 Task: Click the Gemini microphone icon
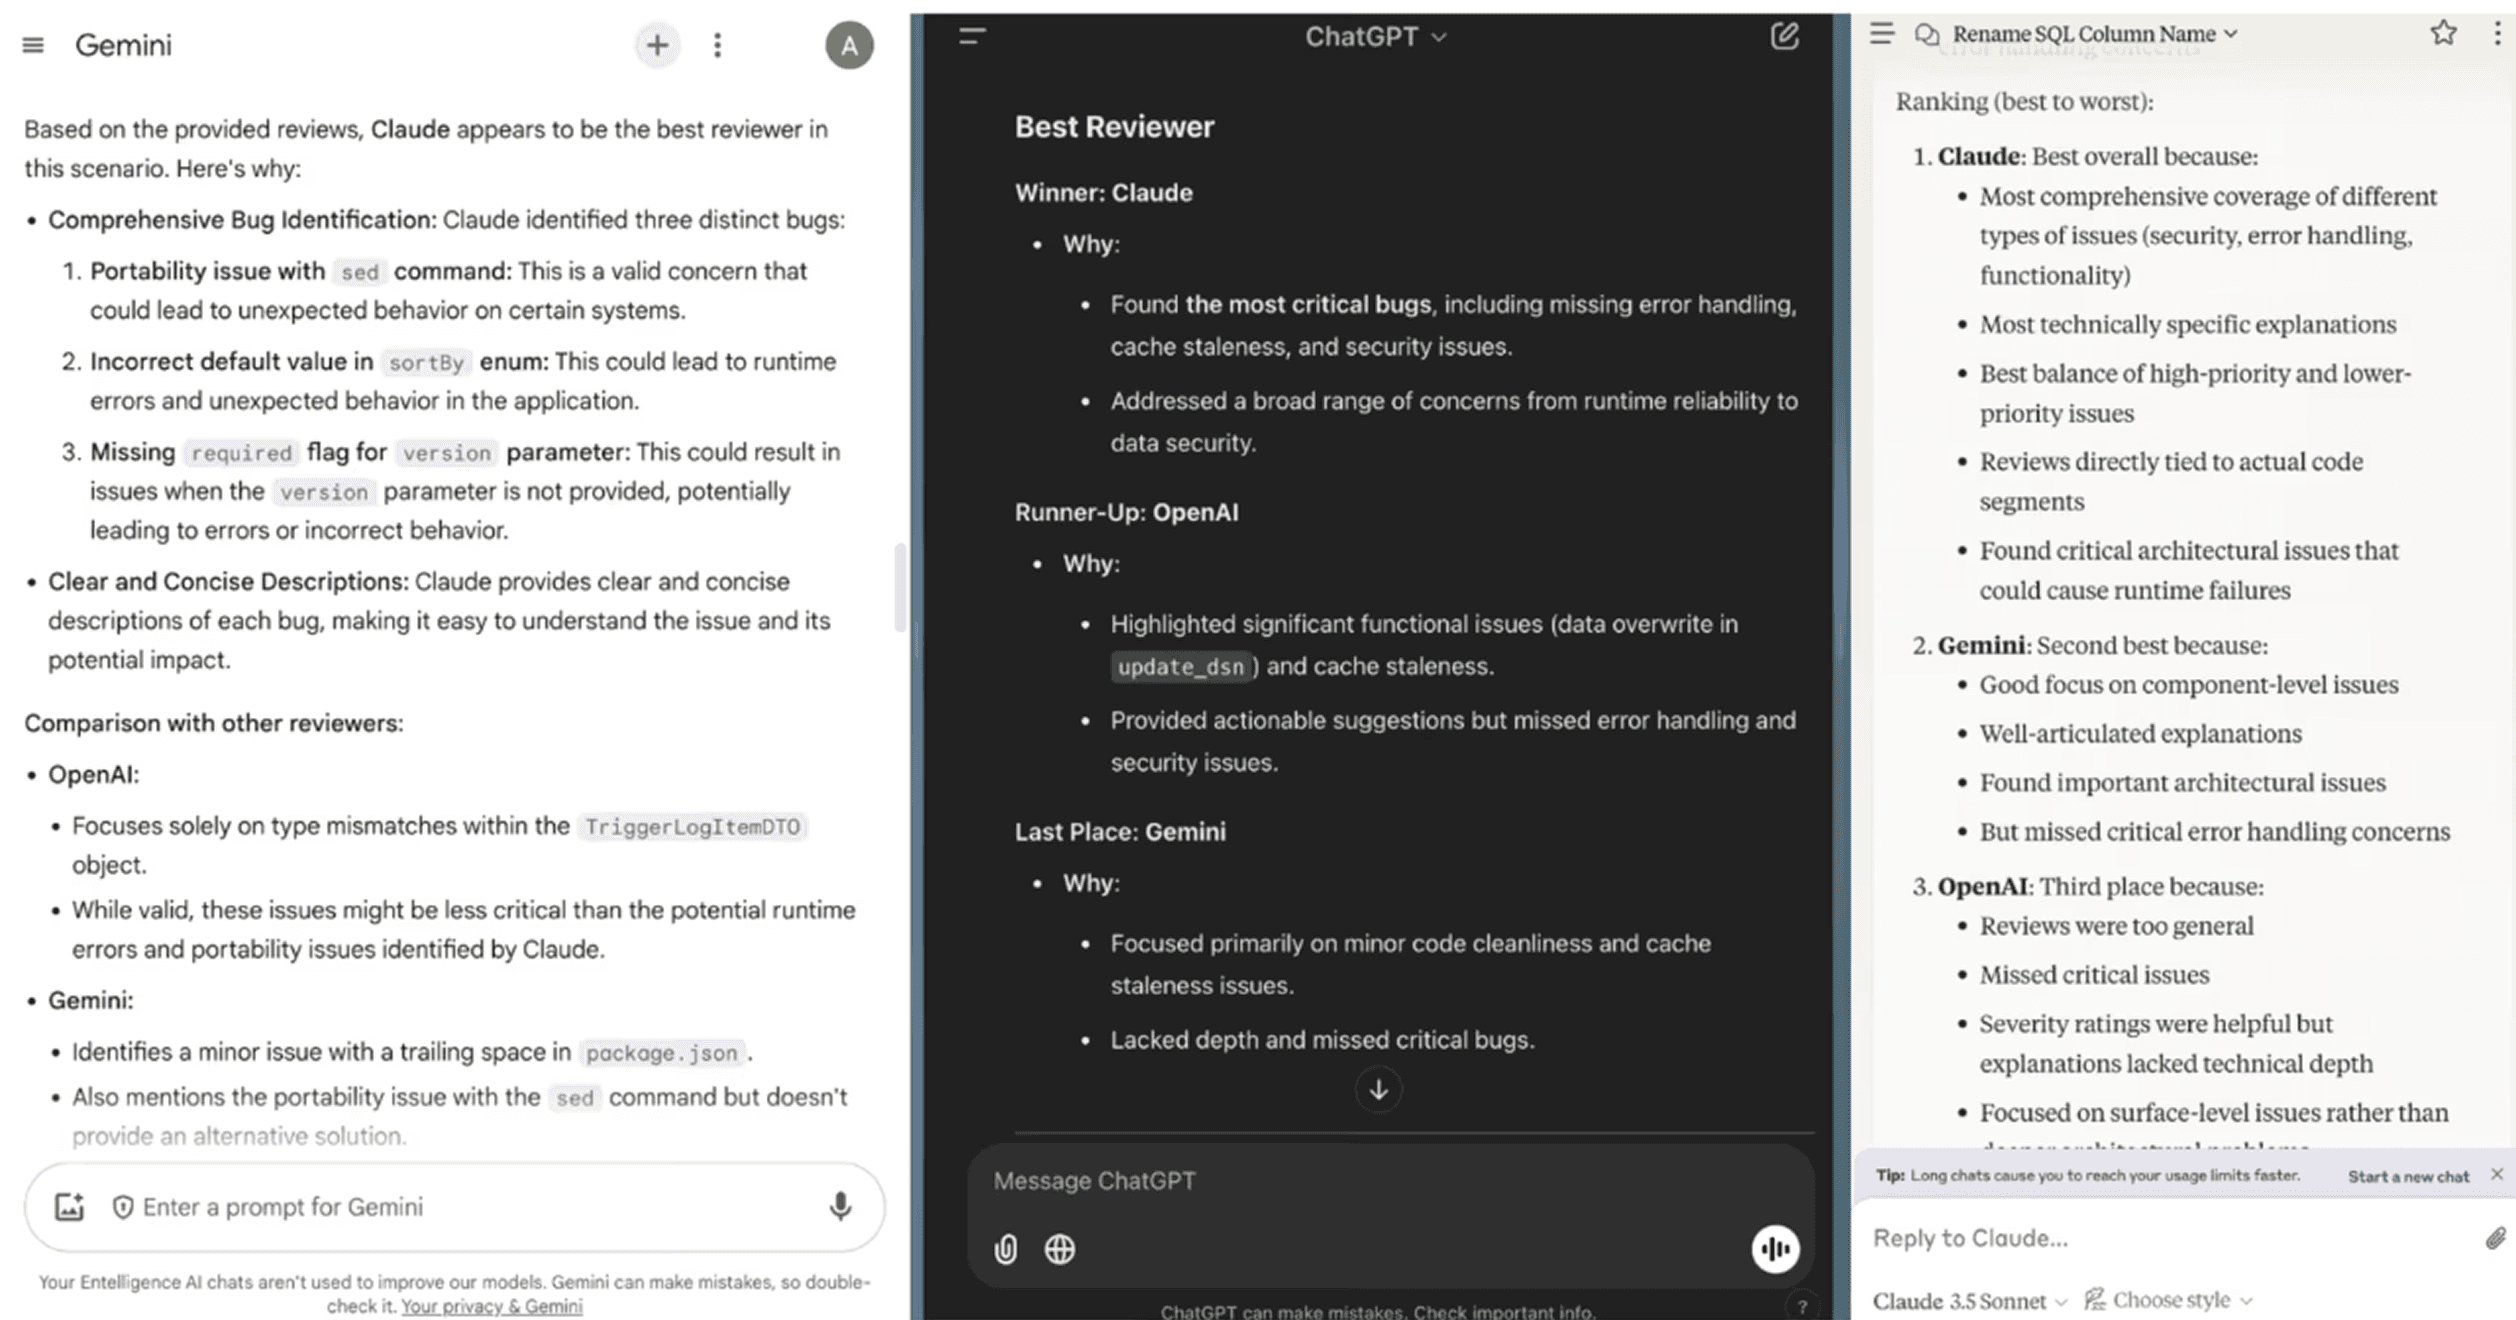pyautogui.click(x=840, y=1206)
